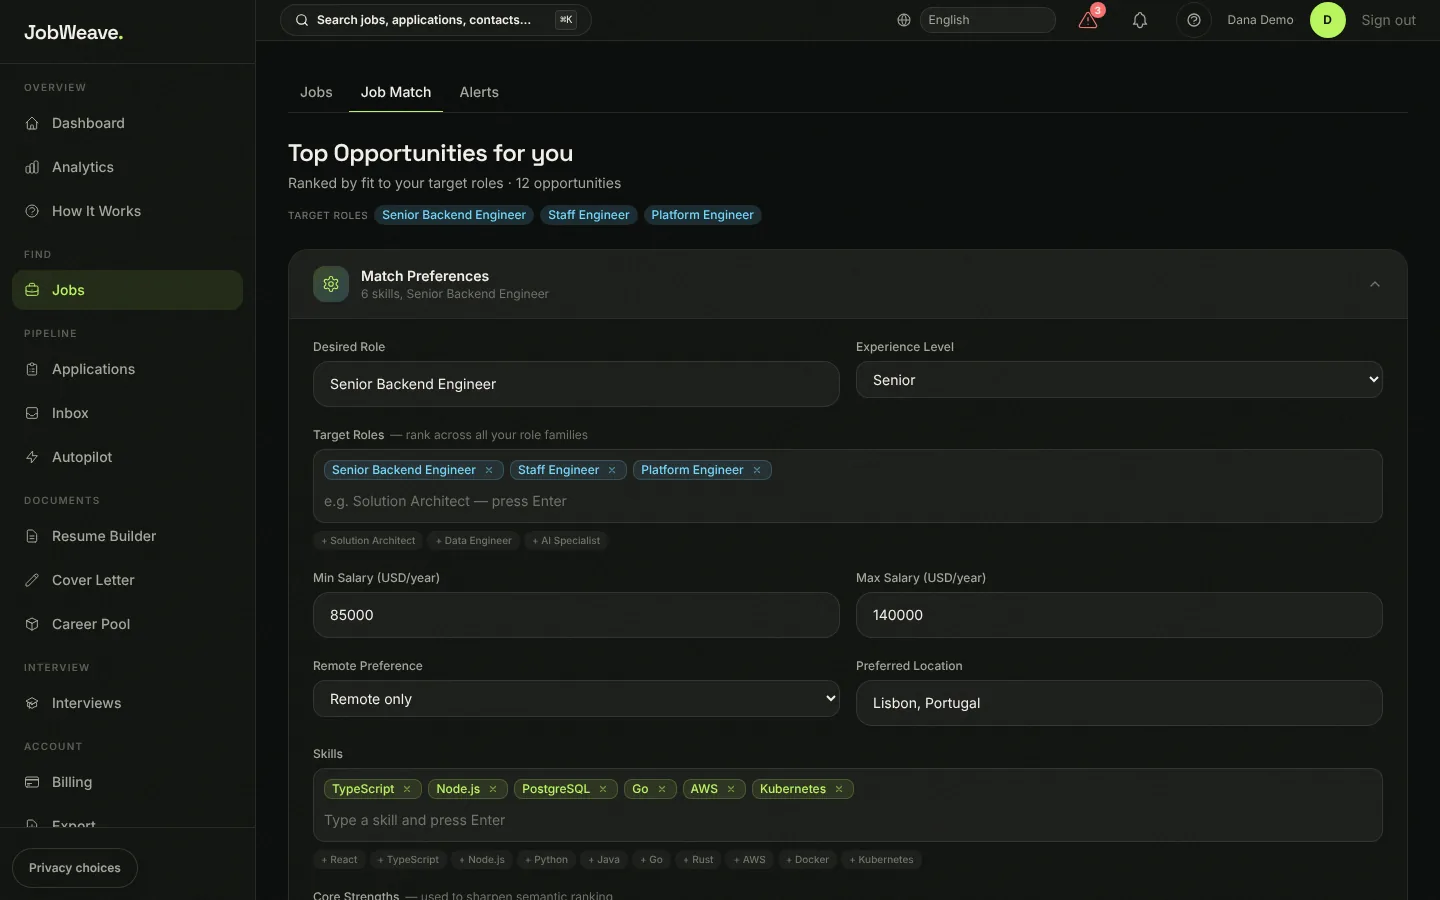
Task: Select the Job Match tab
Action: [396, 92]
